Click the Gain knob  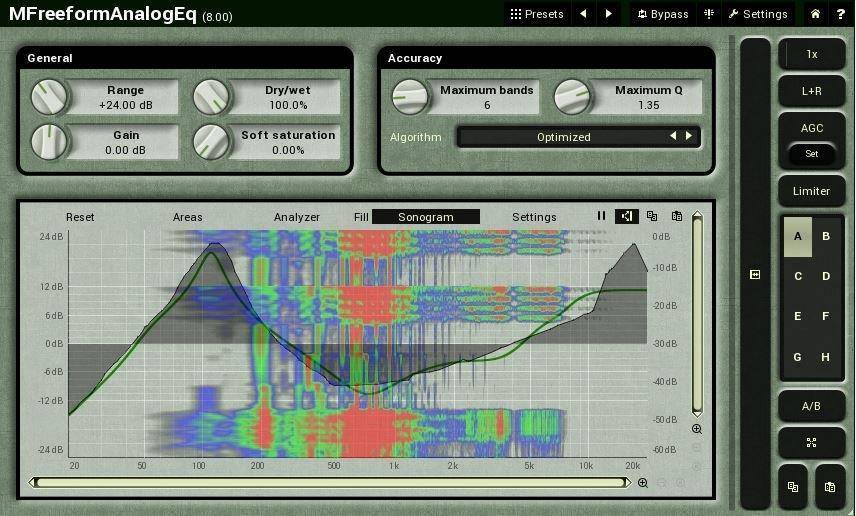point(49,142)
